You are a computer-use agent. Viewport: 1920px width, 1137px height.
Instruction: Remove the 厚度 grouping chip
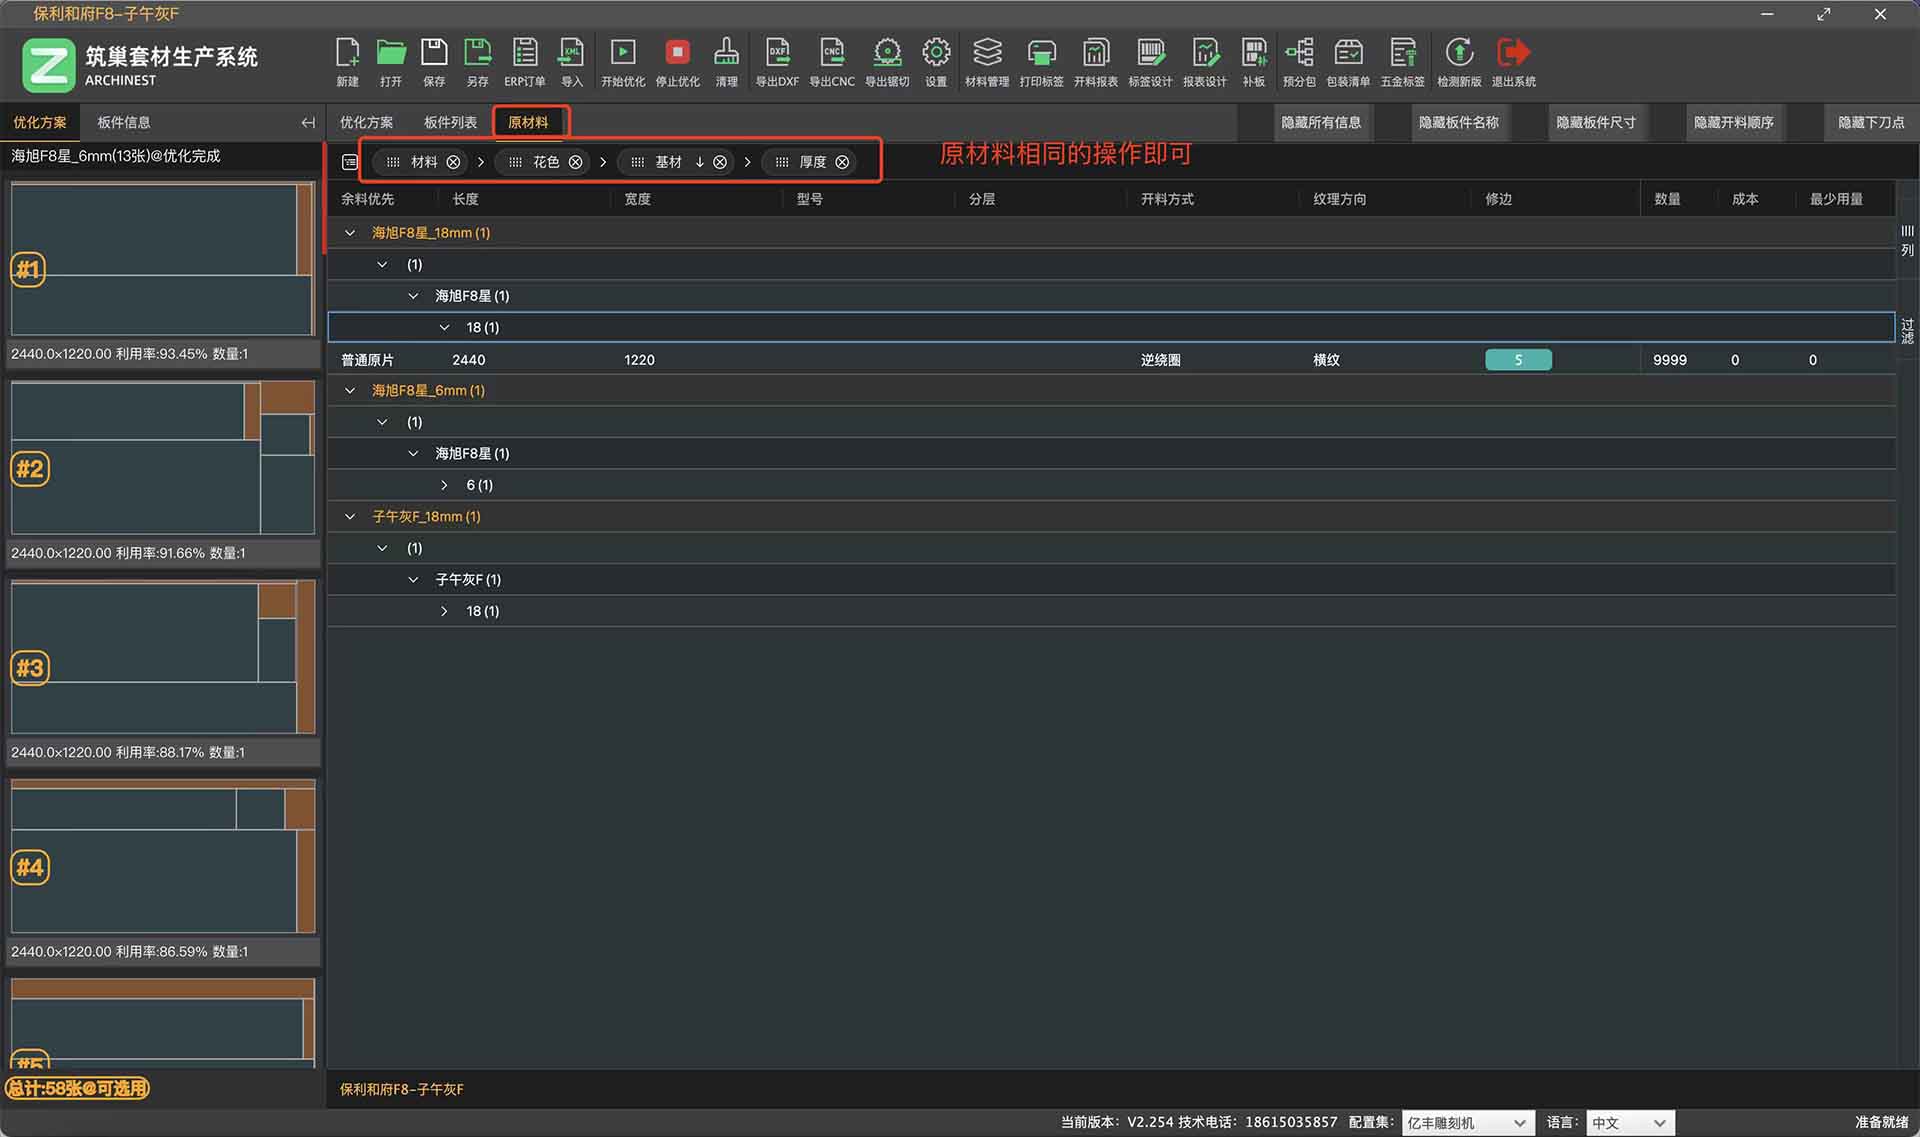point(842,162)
